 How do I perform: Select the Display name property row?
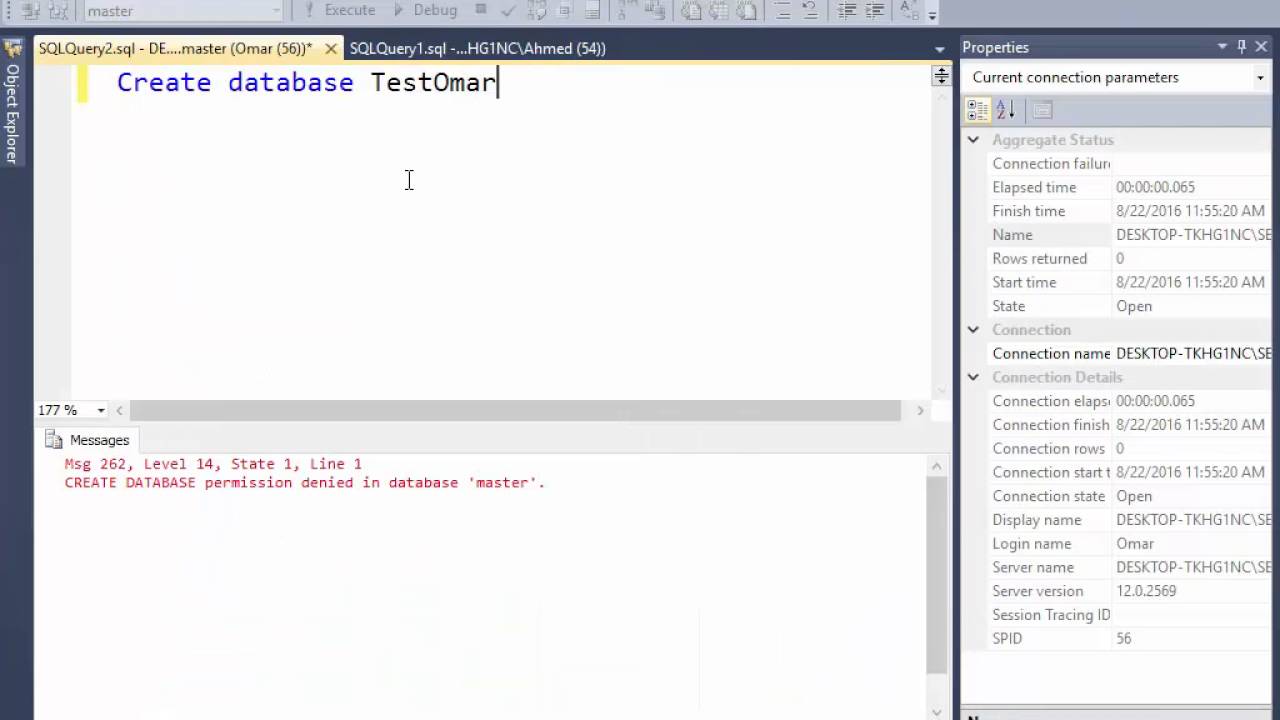(1131, 520)
